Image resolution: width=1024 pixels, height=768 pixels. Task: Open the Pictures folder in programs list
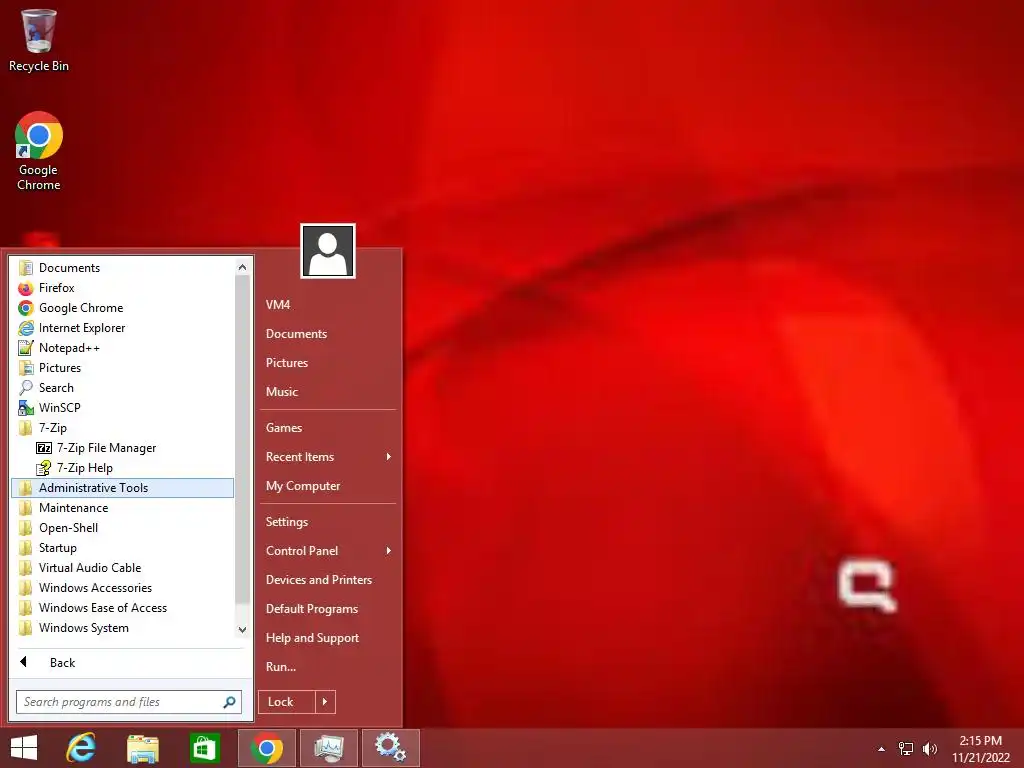point(122,368)
